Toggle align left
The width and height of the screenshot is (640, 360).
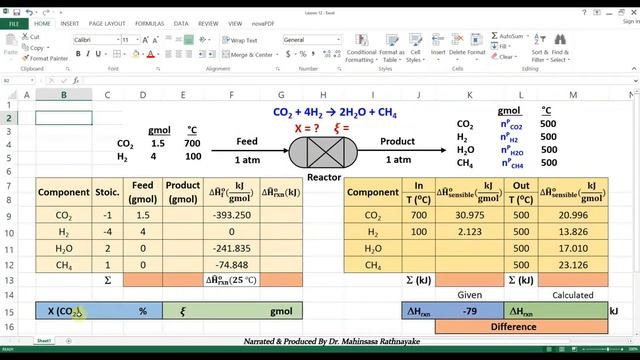tap(169, 54)
